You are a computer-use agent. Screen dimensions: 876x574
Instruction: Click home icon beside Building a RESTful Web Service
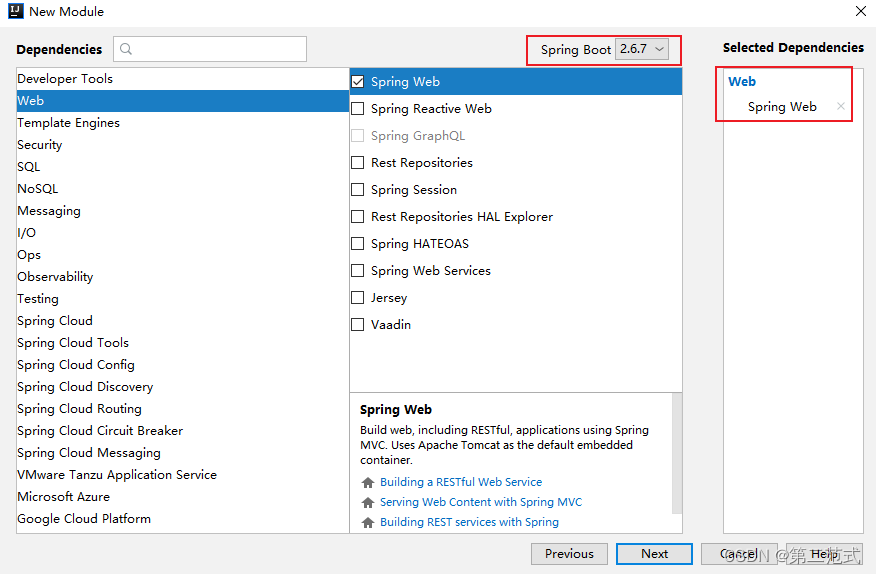coord(368,482)
